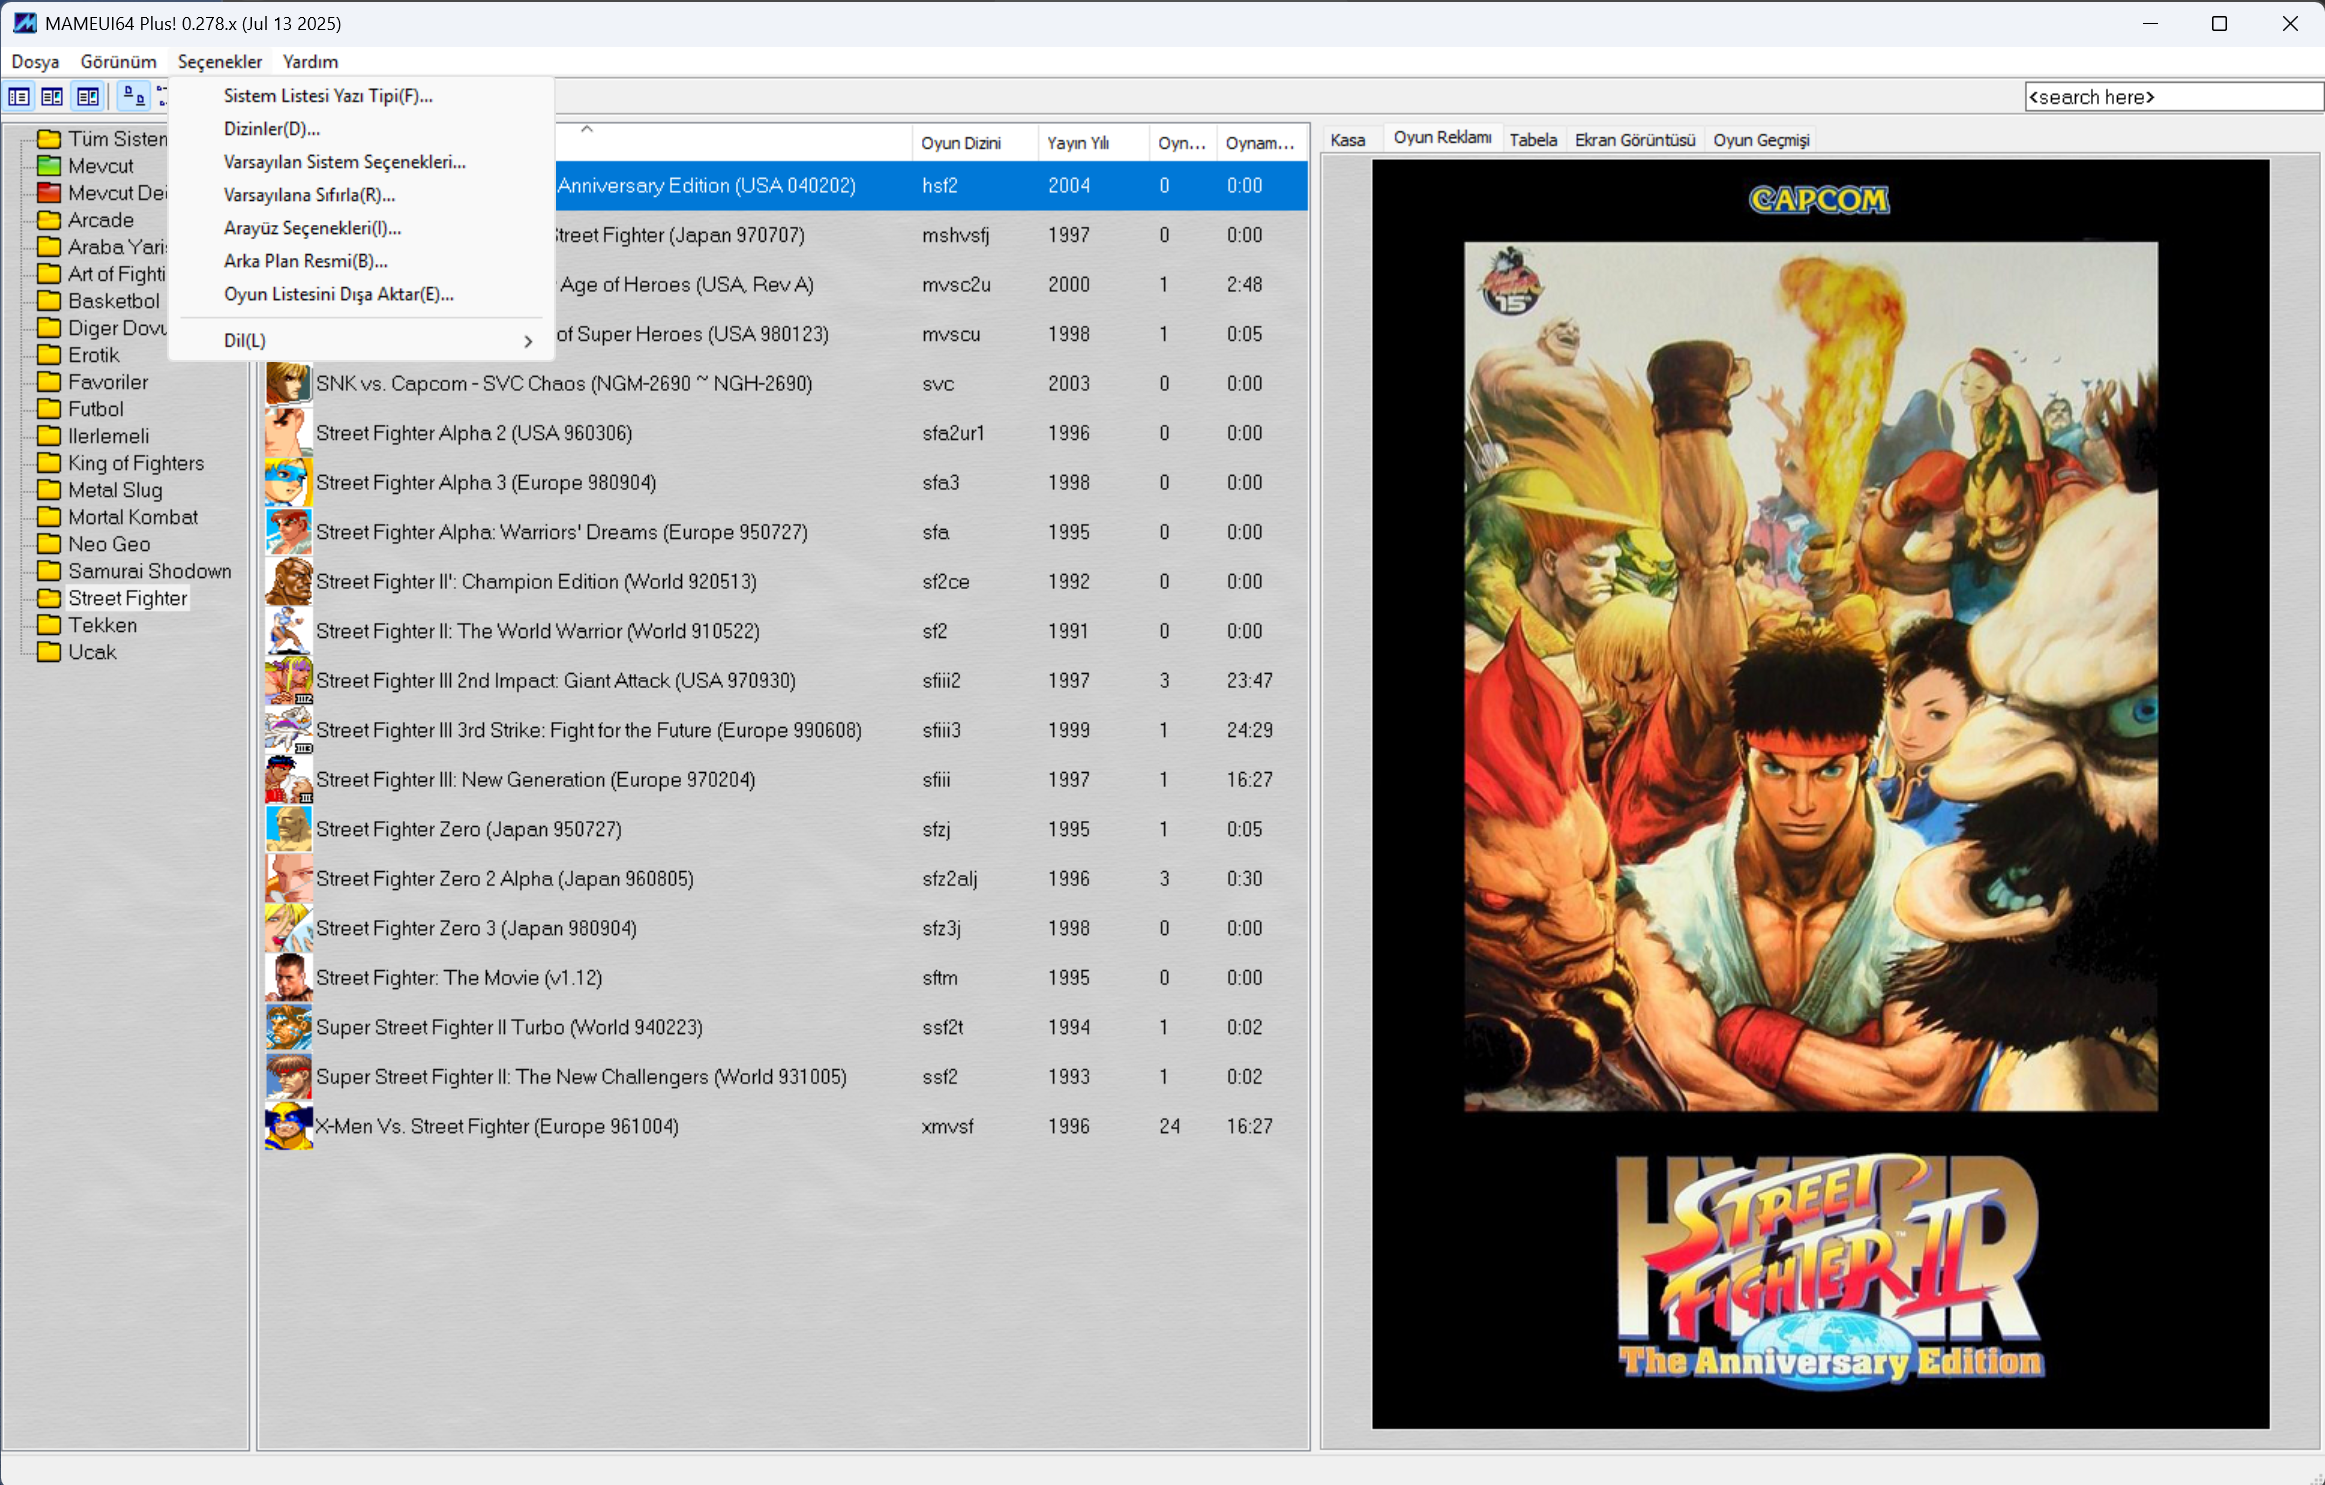
Task: Click the Super Street Fighter II Turbo icon
Action: click(x=288, y=1027)
